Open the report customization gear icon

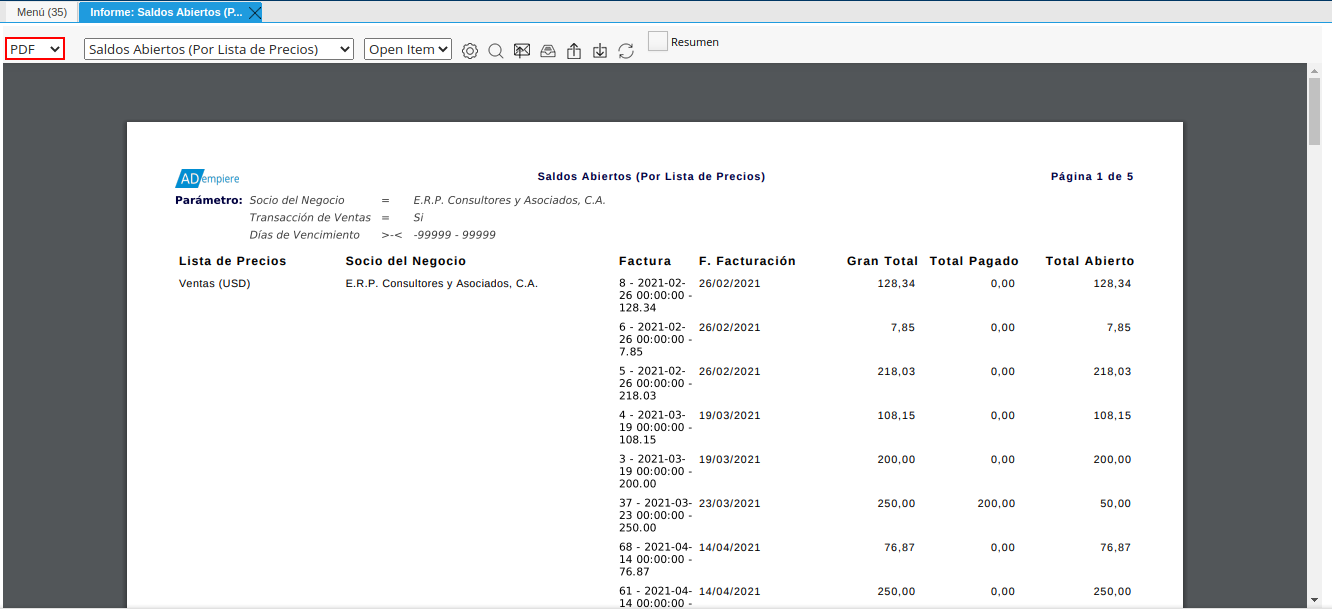coord(470,50)
